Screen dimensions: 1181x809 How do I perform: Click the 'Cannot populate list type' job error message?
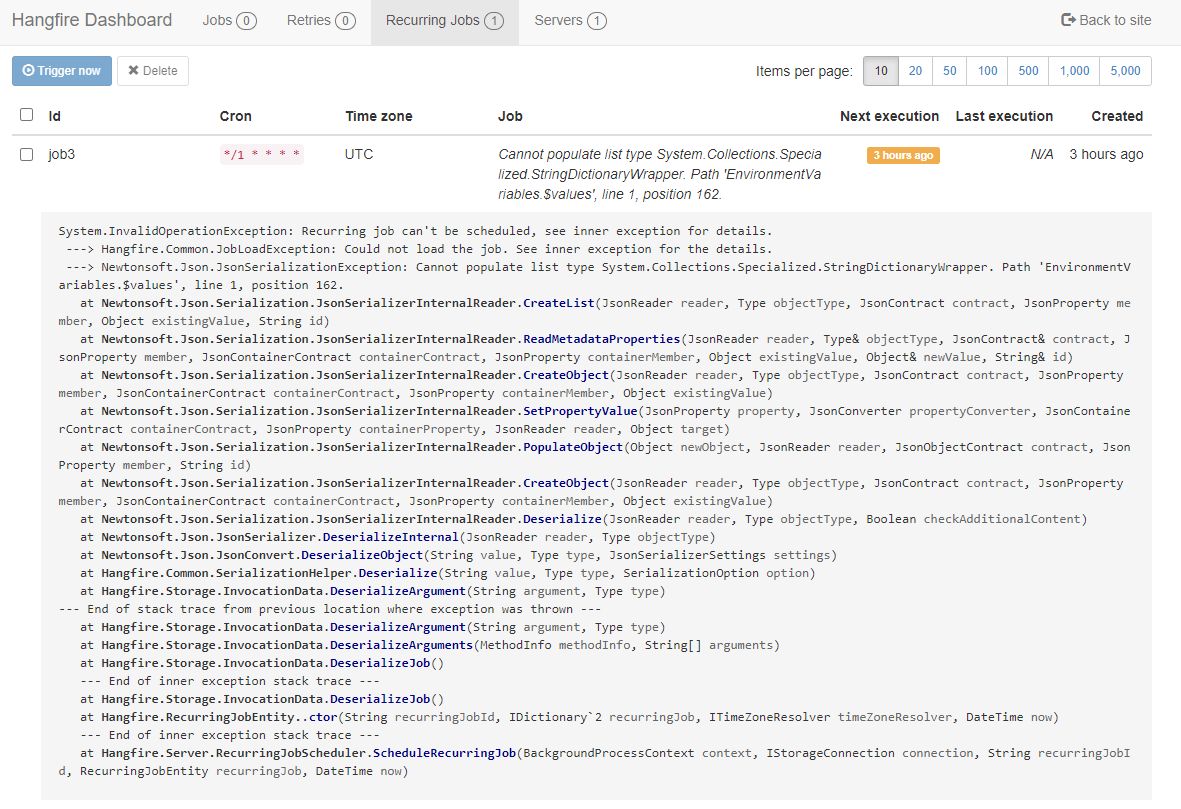[x=660, y=174]
